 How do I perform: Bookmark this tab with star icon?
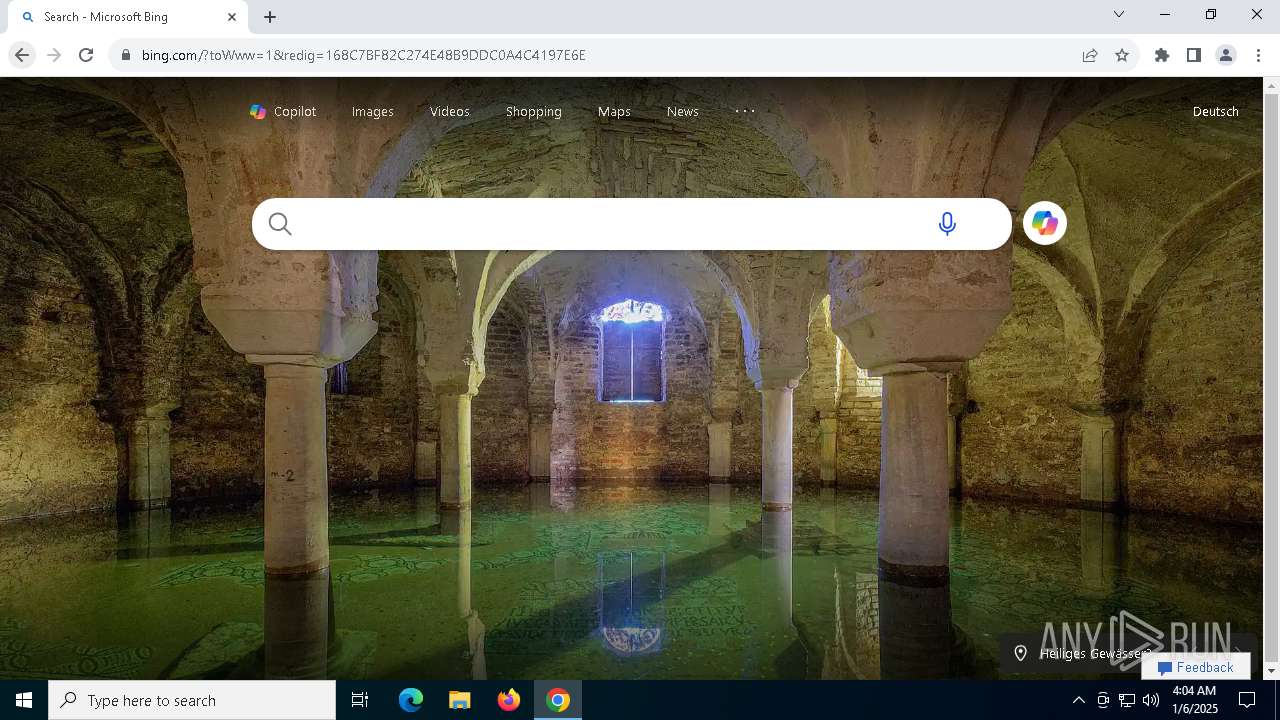click(1122, 55)
